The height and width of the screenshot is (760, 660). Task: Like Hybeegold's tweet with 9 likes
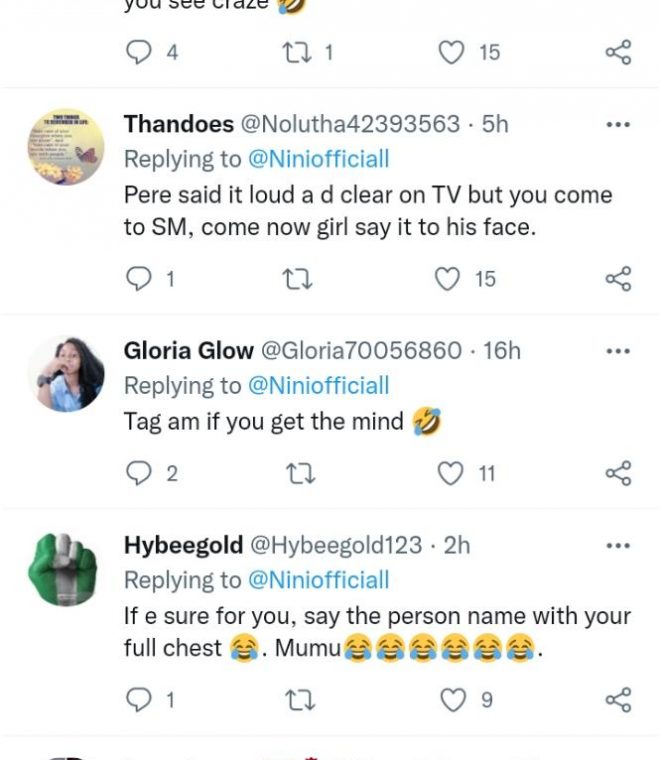455,700
